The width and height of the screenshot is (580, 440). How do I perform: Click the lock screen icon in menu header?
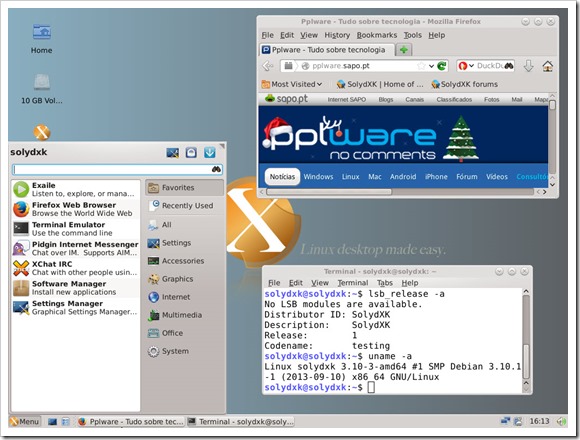click(191, 153)
